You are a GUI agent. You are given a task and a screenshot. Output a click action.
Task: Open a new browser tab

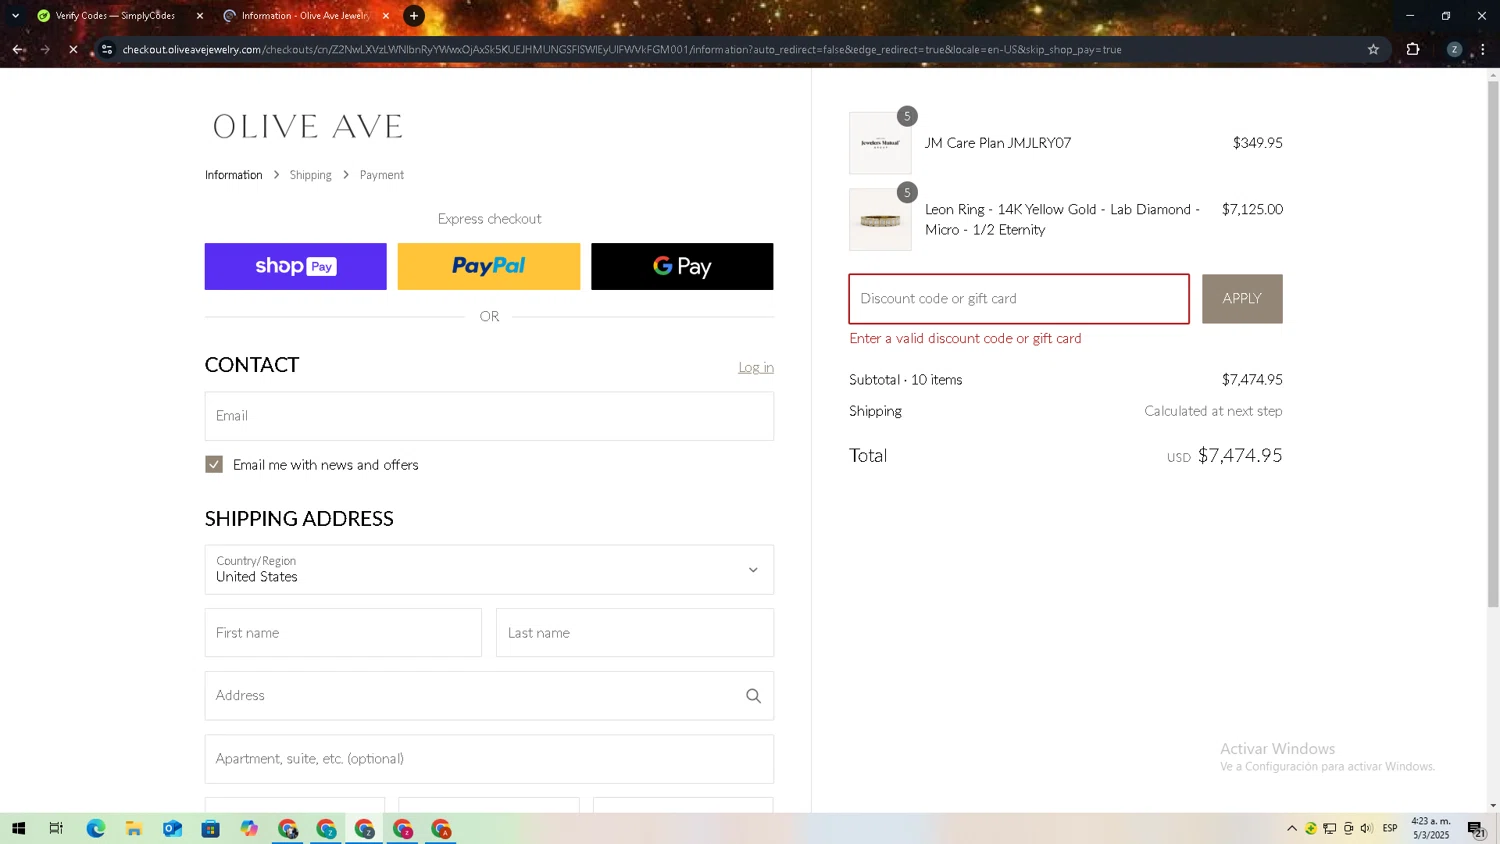point(414,16)
